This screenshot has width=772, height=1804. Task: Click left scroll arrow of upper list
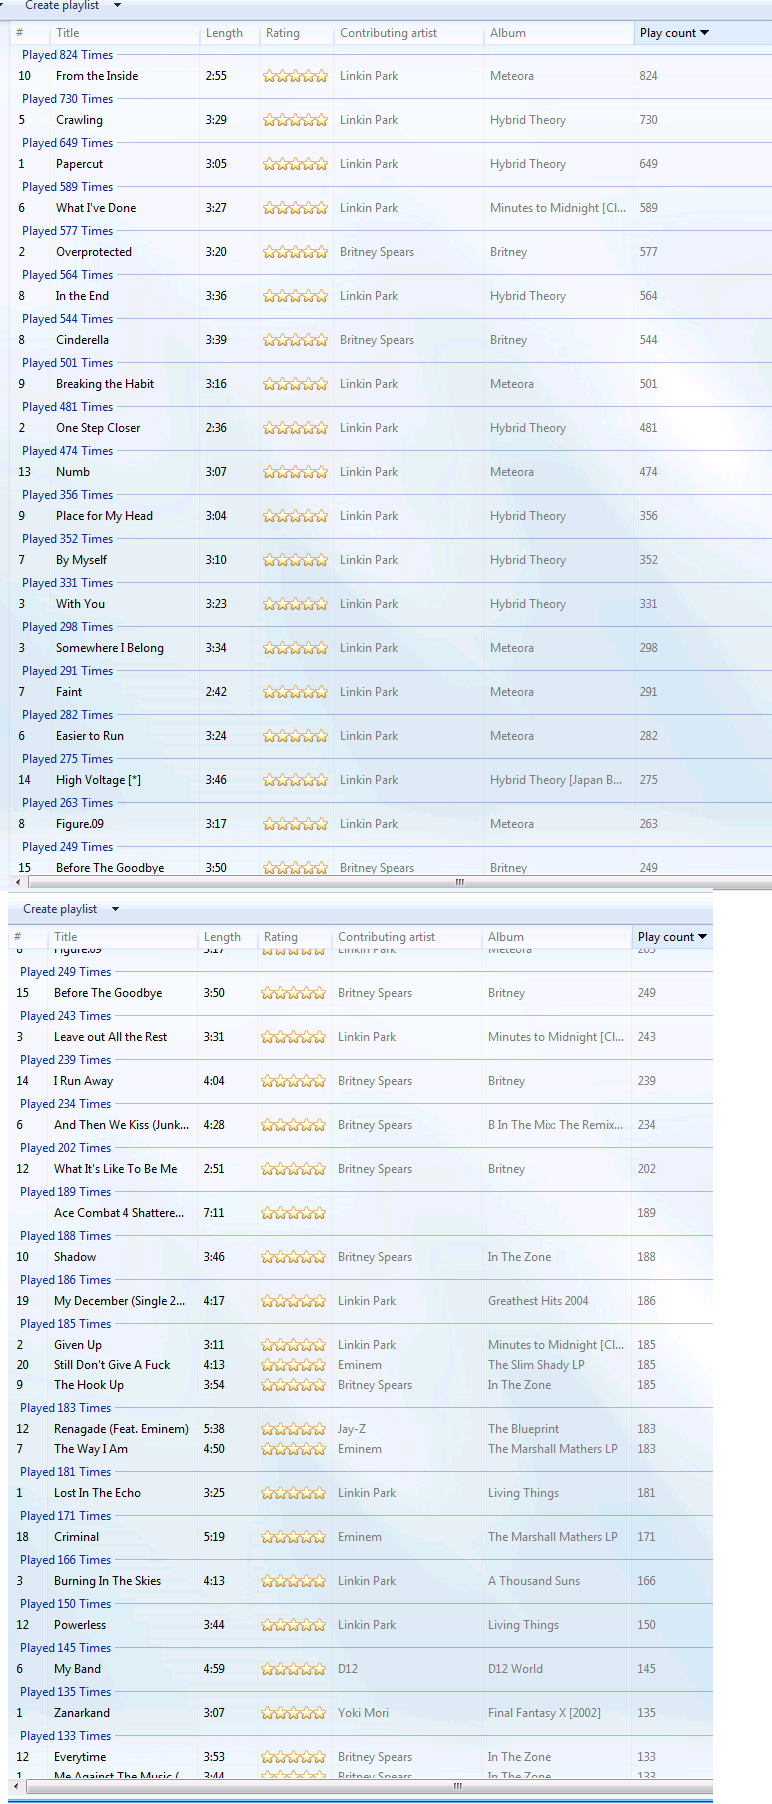[18, 882]
